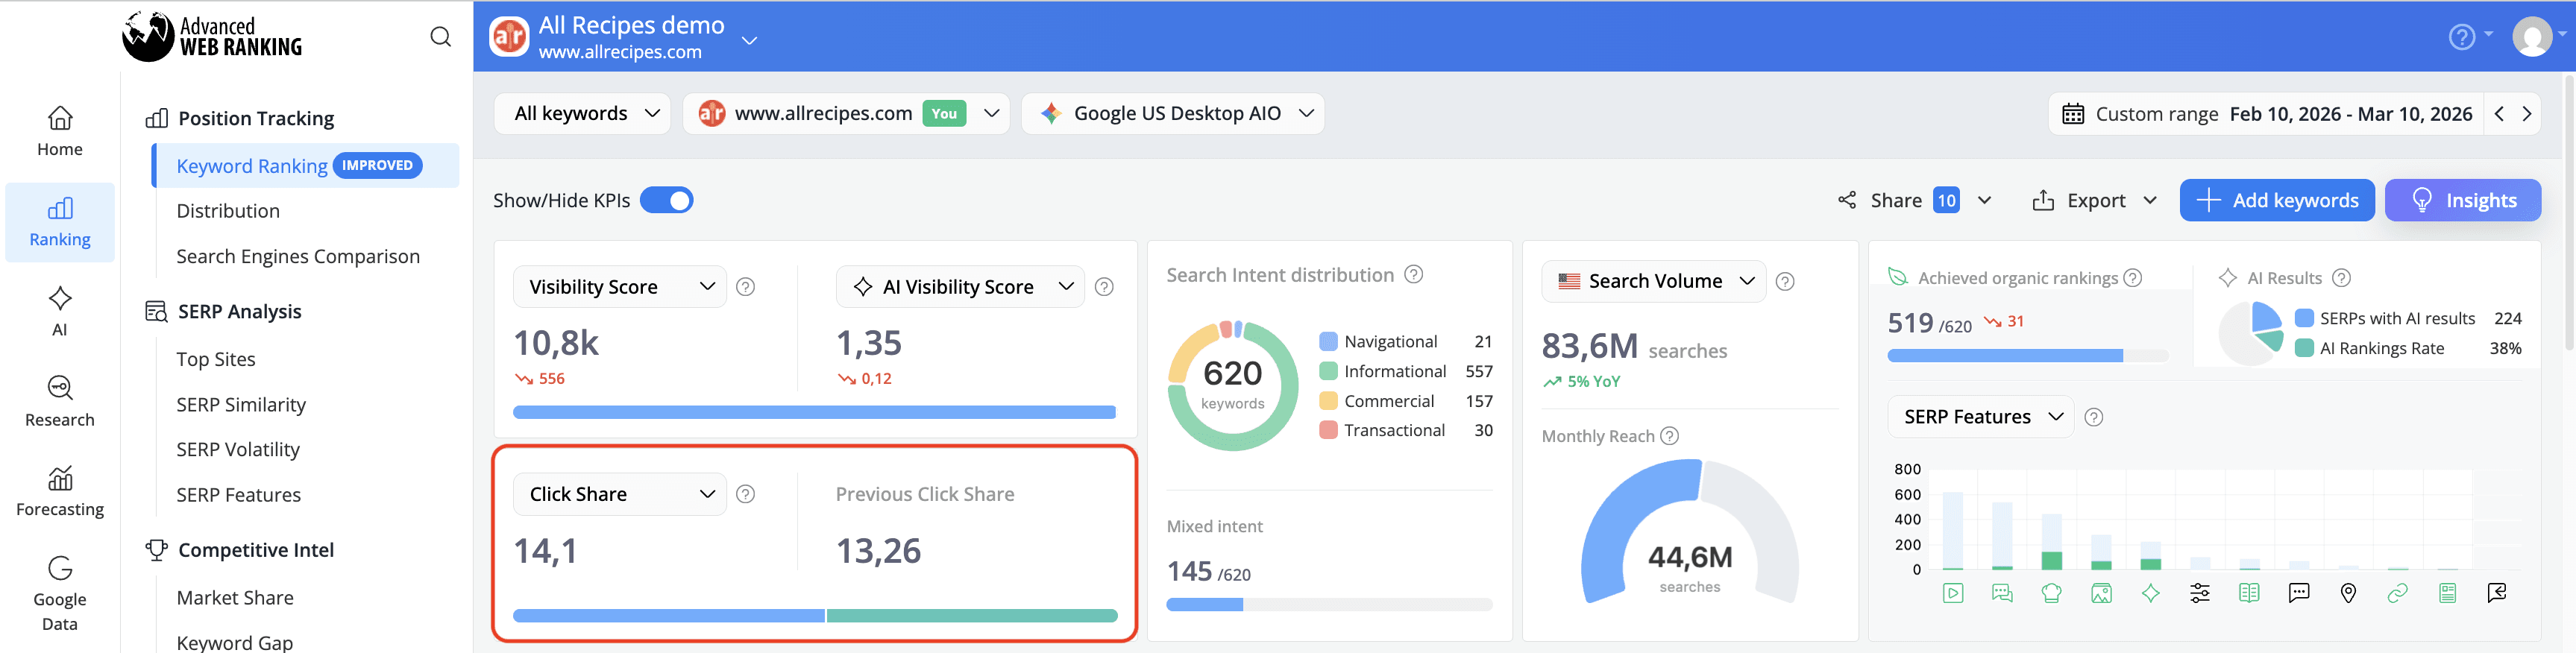Click the Search Volume help icon
This screenshot has height=653, width=2576.
pos(1785,282)
